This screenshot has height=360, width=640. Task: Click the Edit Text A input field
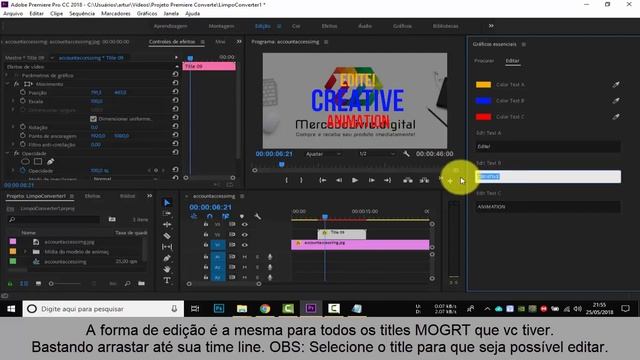coord(548,146)
